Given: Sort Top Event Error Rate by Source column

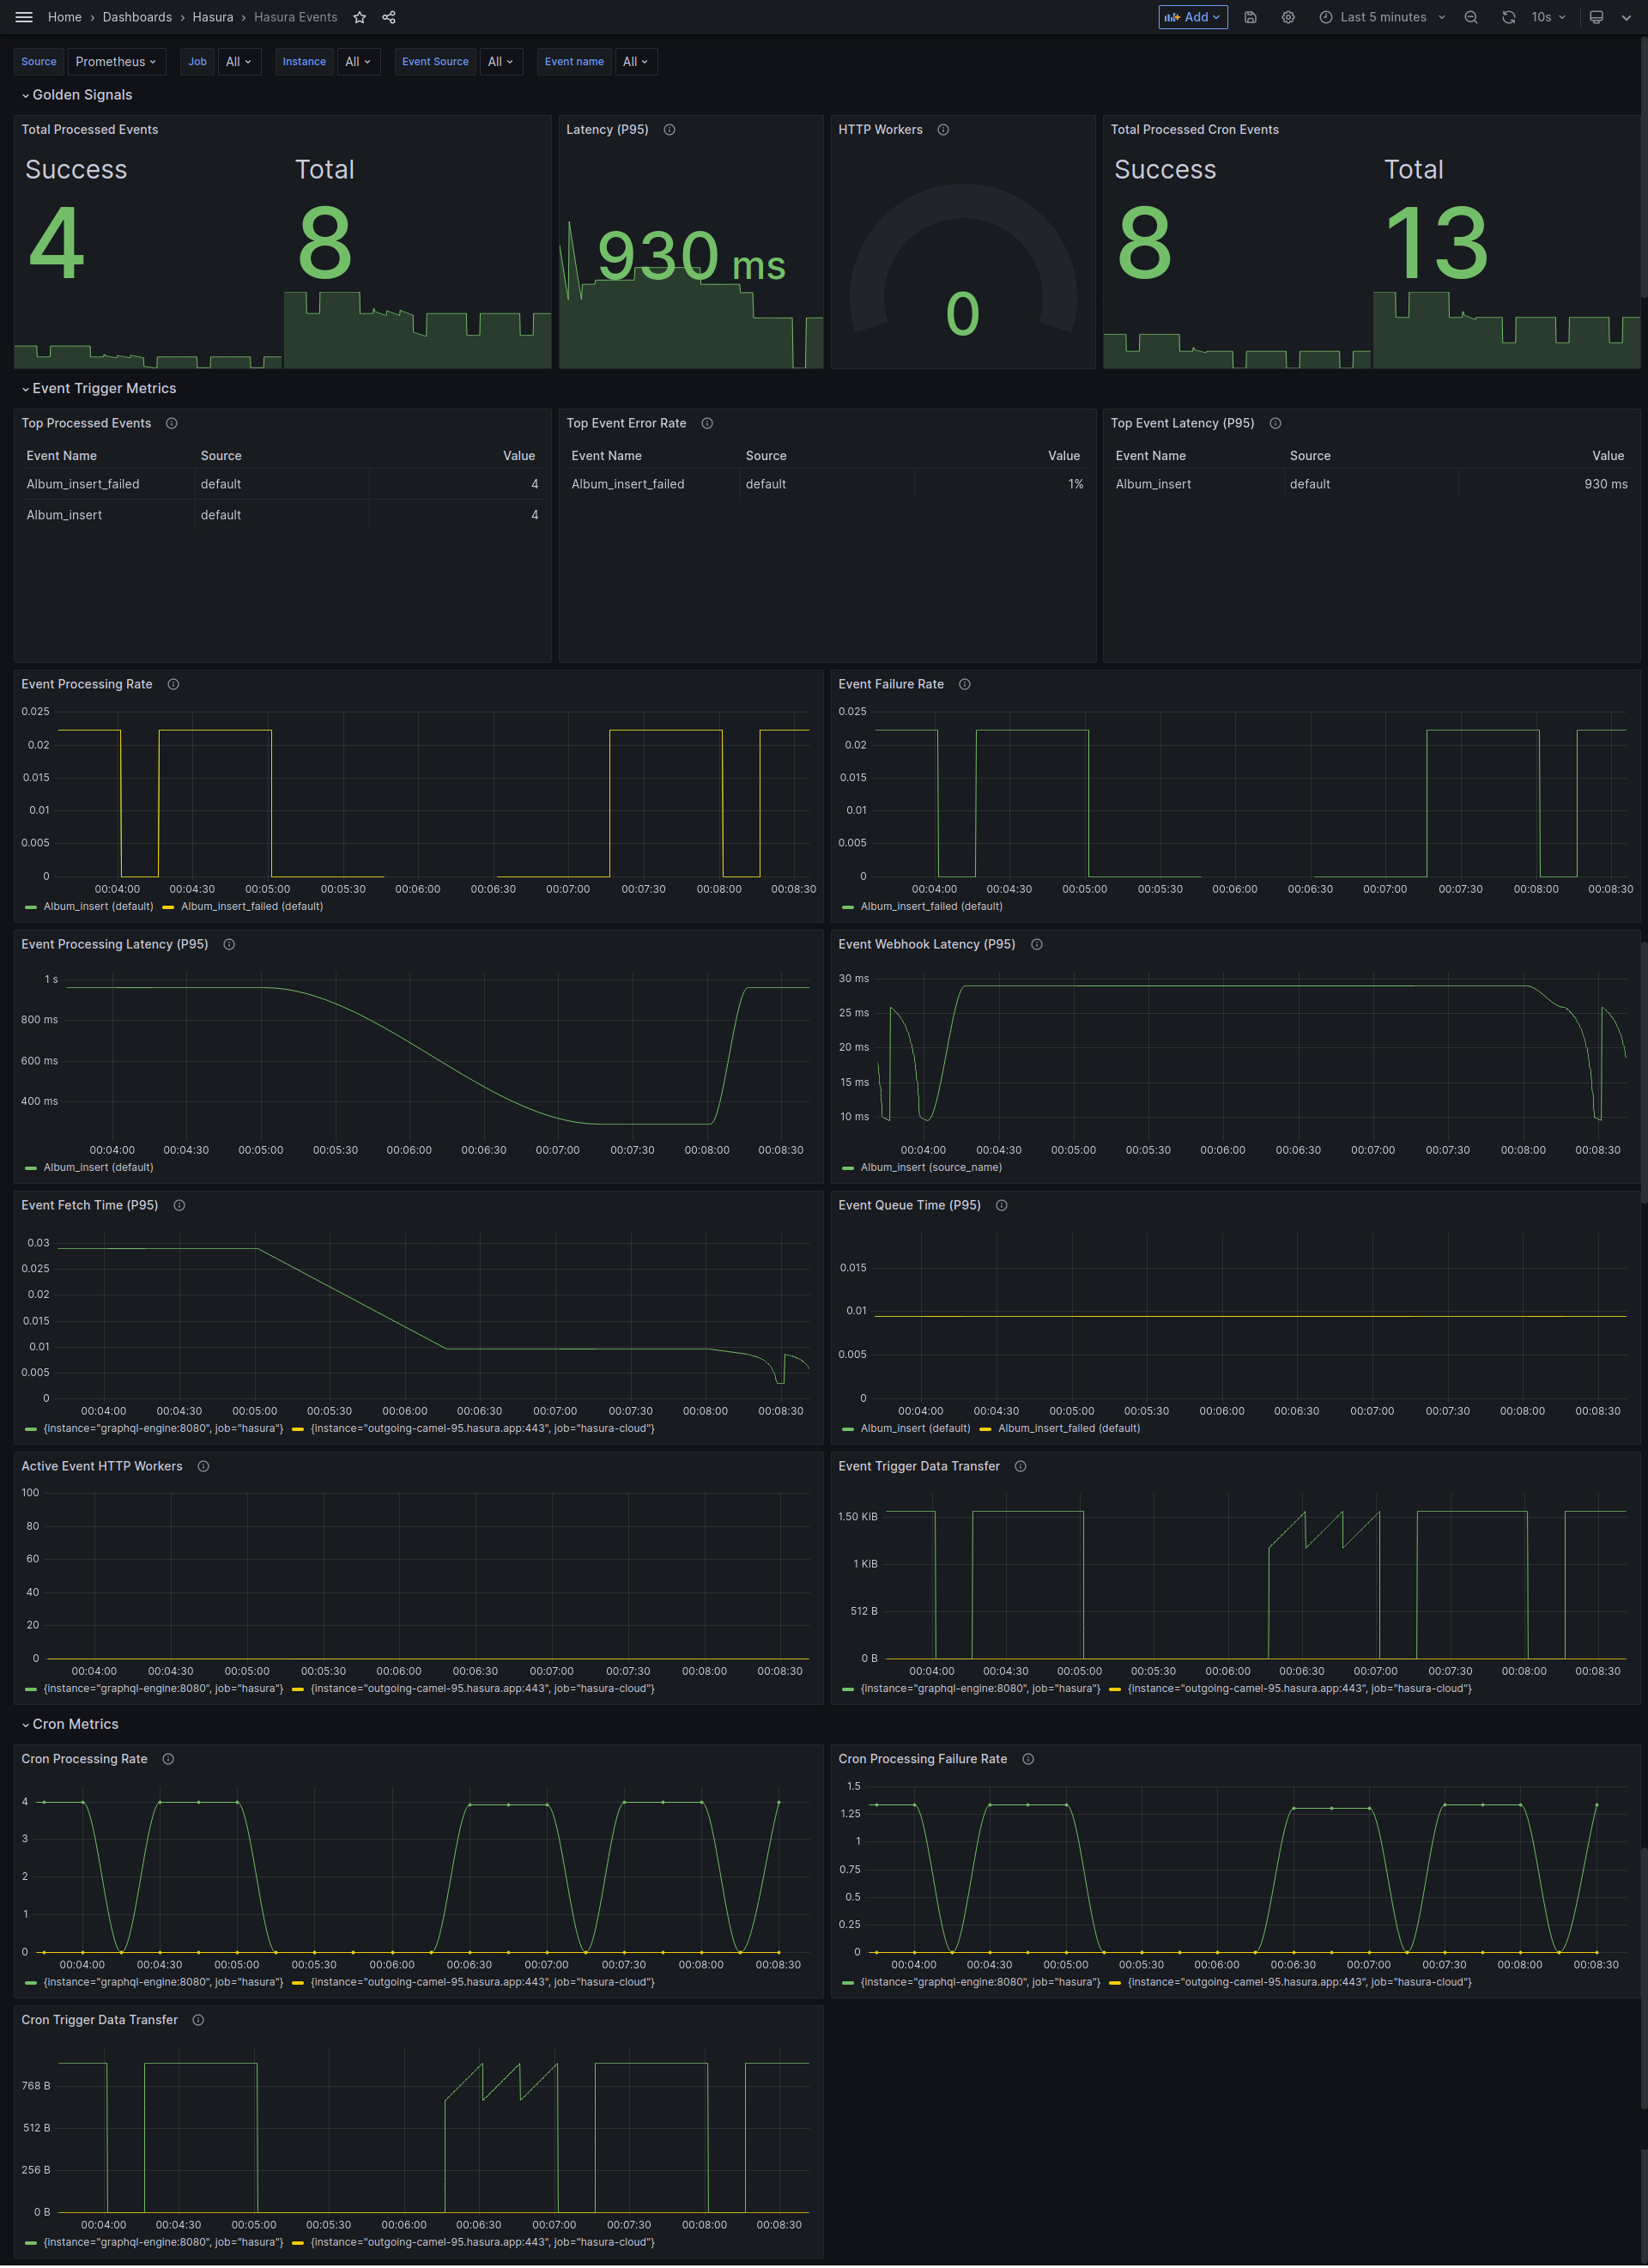Looking at the screenshot, I should coord(766,456).
